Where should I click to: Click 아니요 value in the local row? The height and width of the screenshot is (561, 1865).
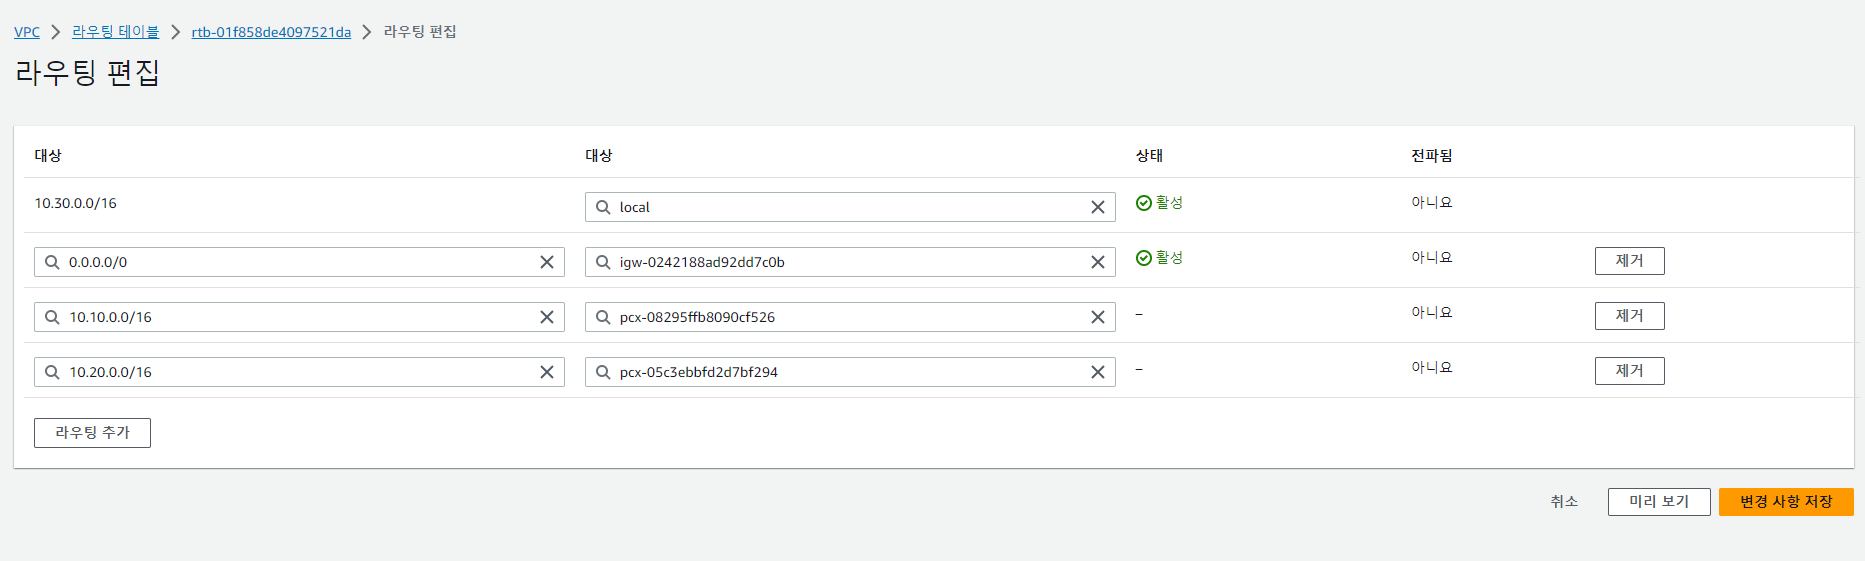(1431, 203)
